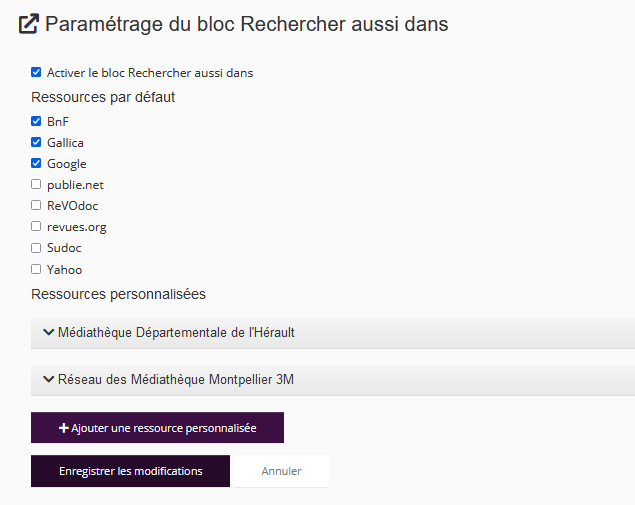Click the external link icon beside the title
The width and height of the screenshot is (635, 505).
coord(29,25)
